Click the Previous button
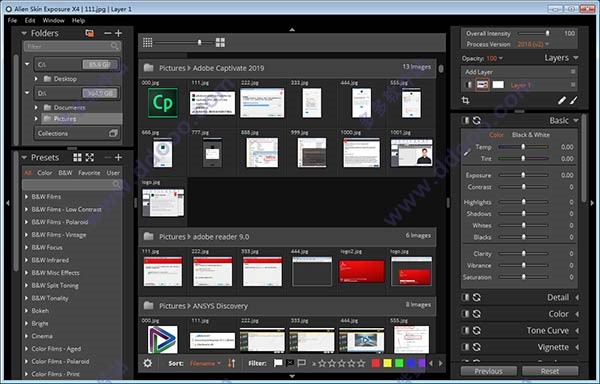Screen dimensions: 600x384 click(488, 371)
